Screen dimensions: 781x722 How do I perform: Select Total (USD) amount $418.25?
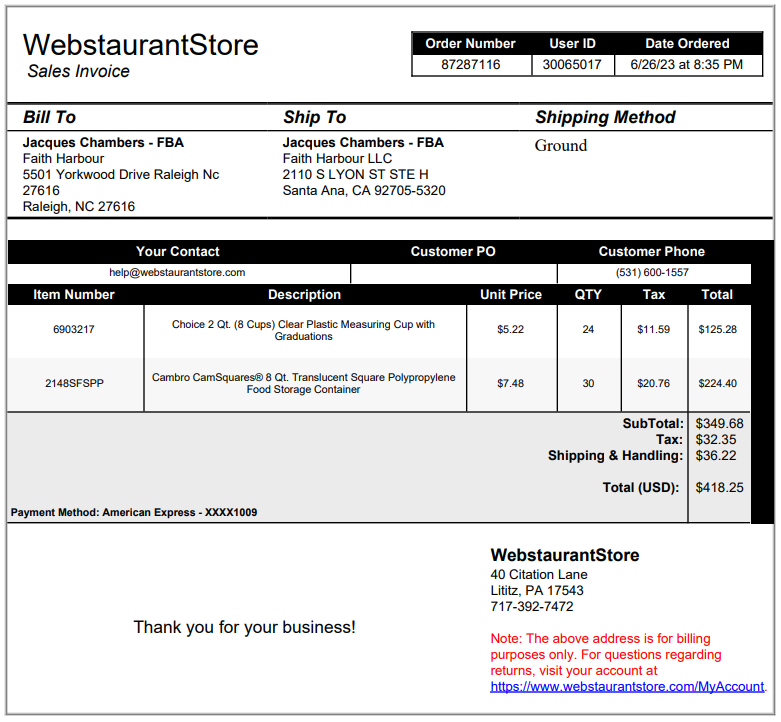719,487
